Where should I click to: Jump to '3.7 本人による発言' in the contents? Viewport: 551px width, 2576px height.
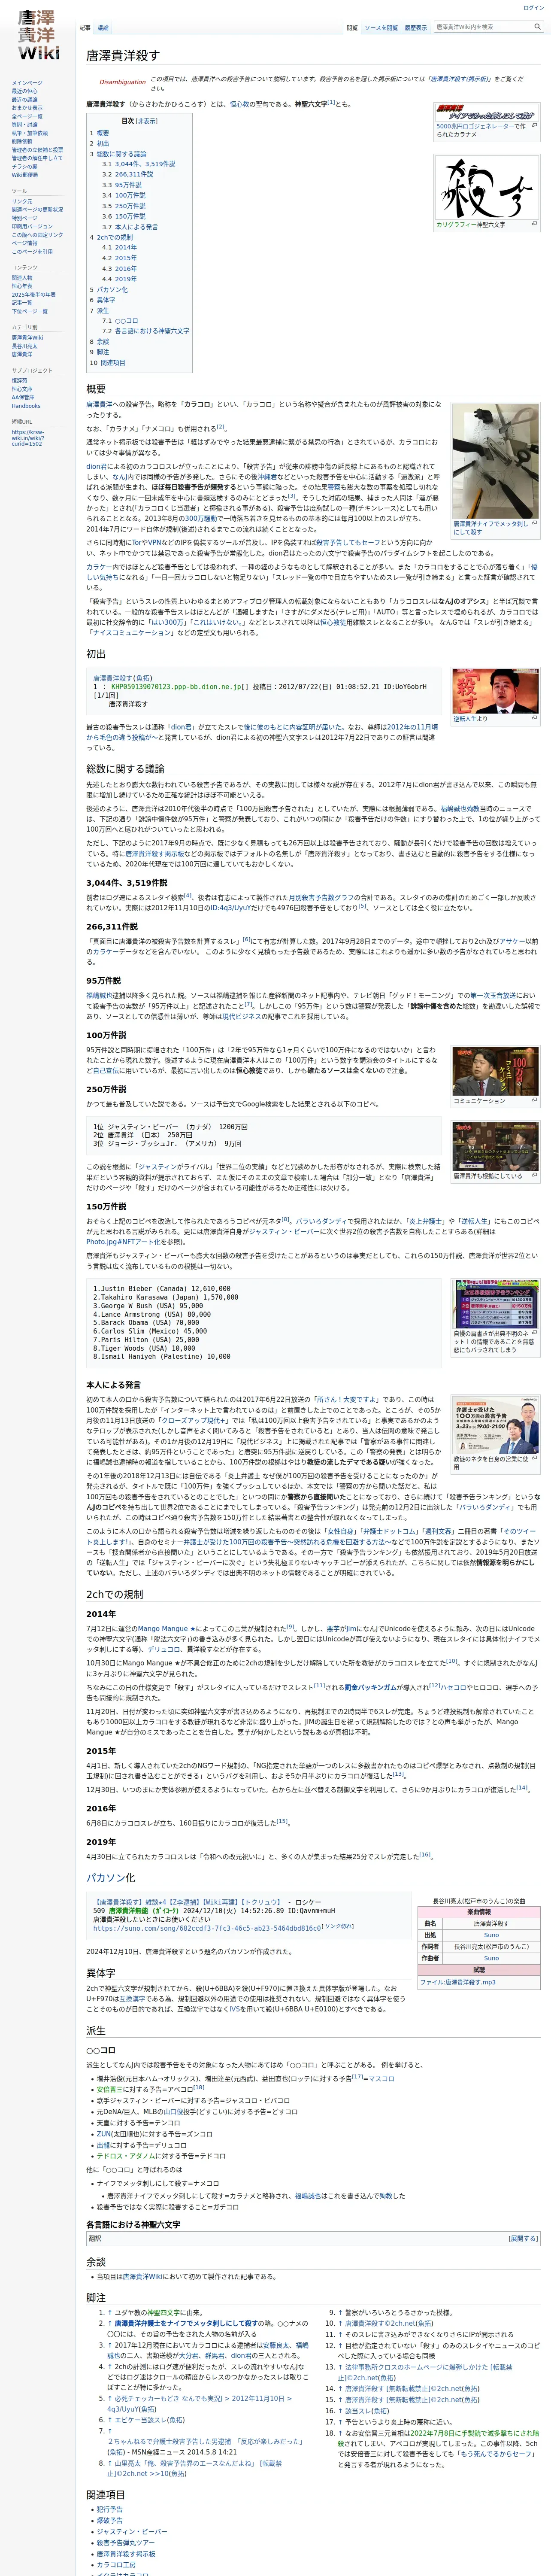pos(130,227)
